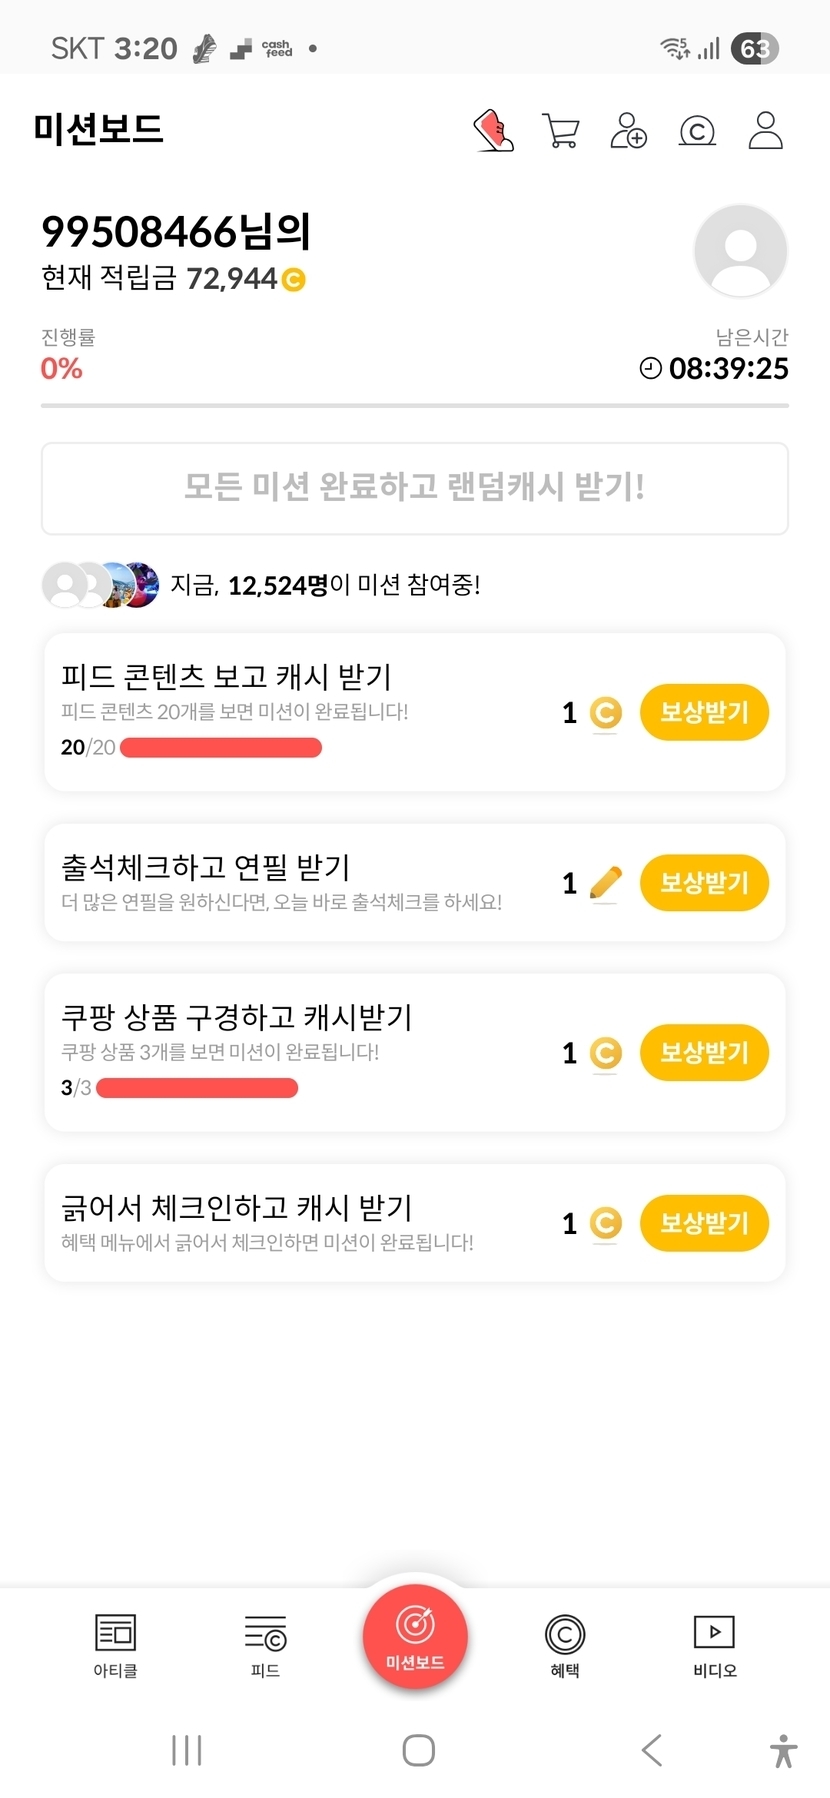Open the 비디오 tab

pos(715,1645)
